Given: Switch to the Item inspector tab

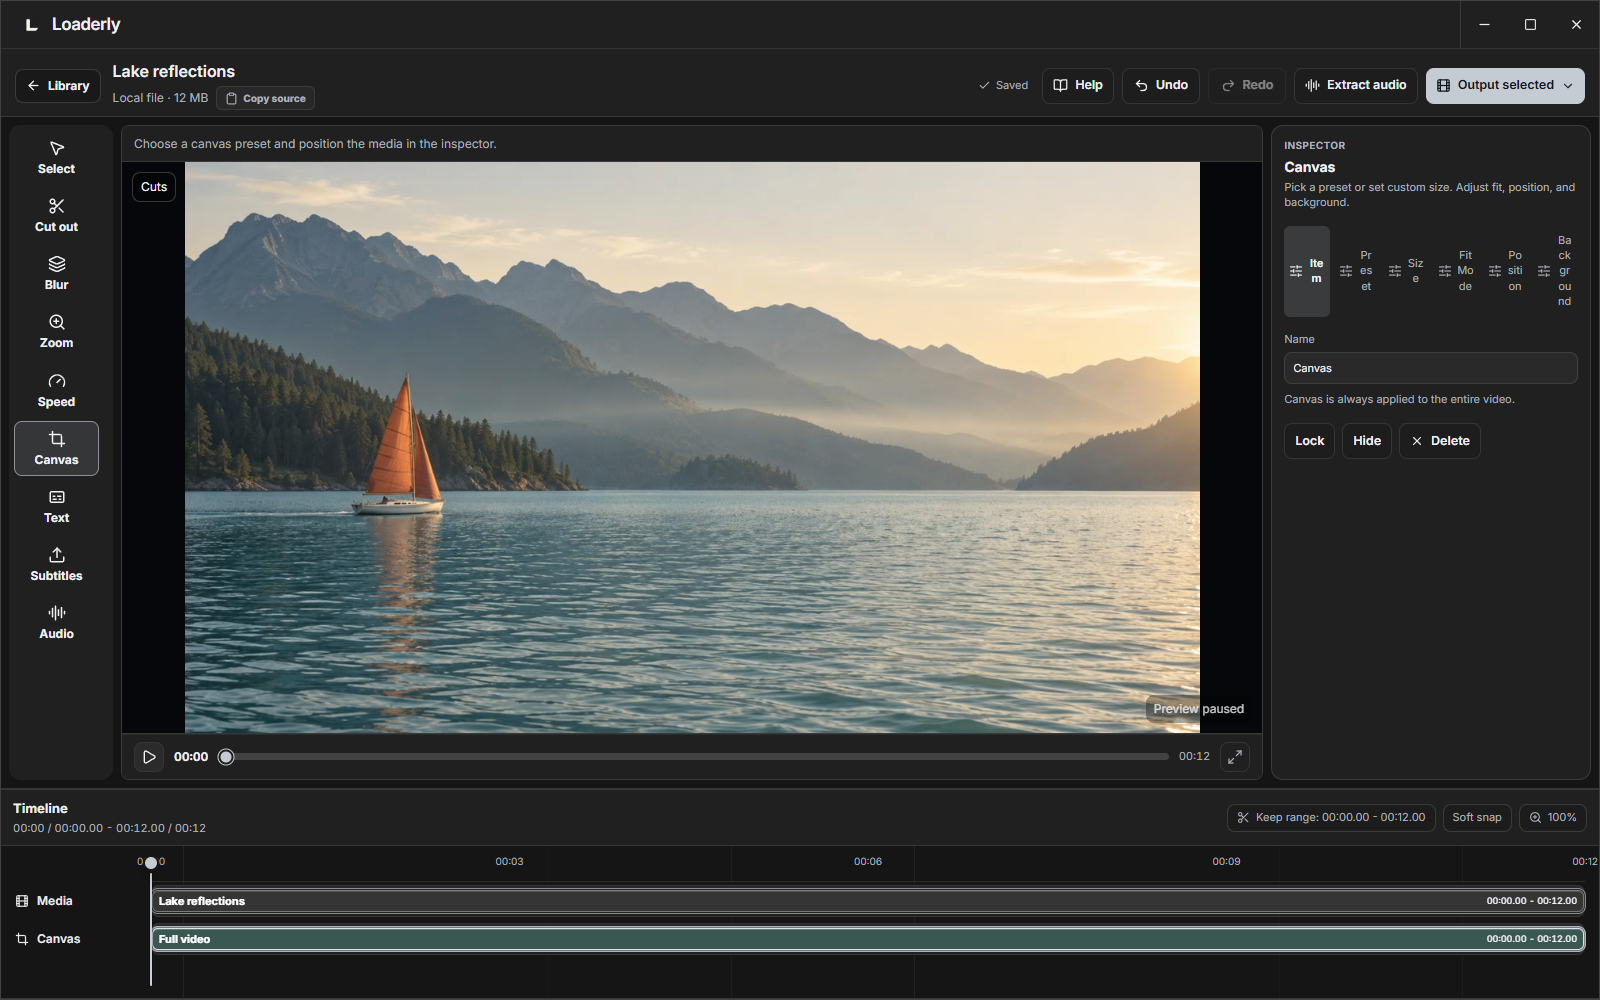Looking at the screenshot, I should 1307,271.
